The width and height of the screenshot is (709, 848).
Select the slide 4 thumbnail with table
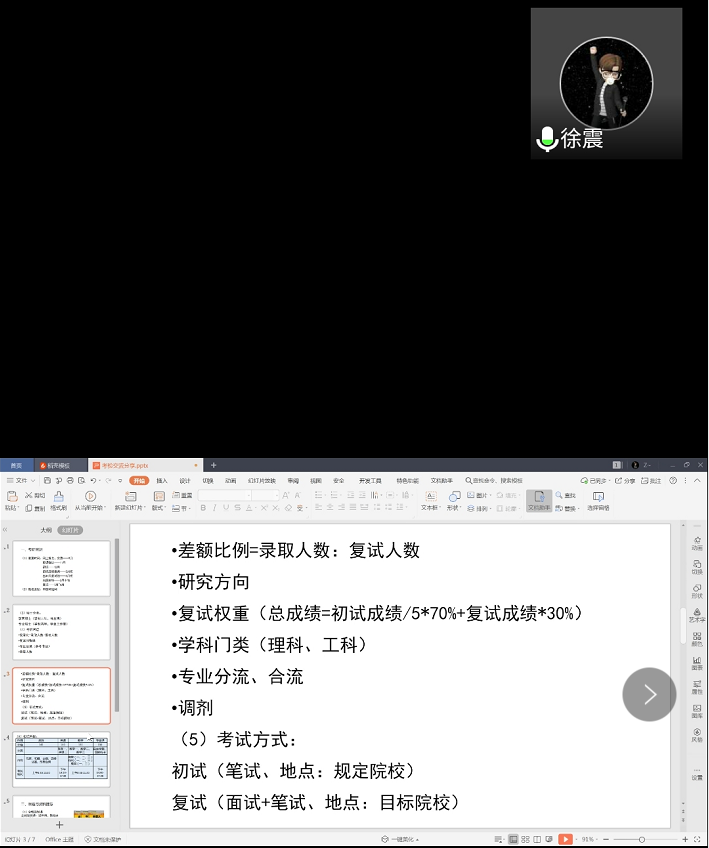(62, 759)
